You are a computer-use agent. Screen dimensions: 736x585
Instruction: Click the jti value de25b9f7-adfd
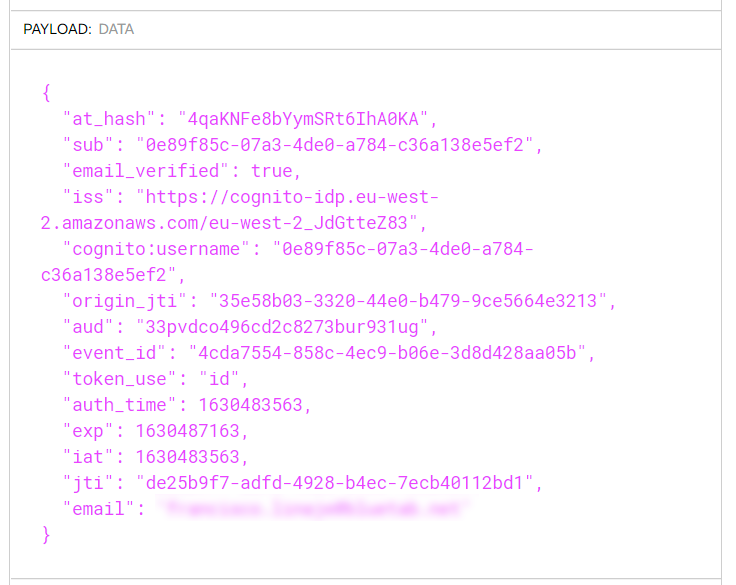pyautogui.click(x=338, y=483)
